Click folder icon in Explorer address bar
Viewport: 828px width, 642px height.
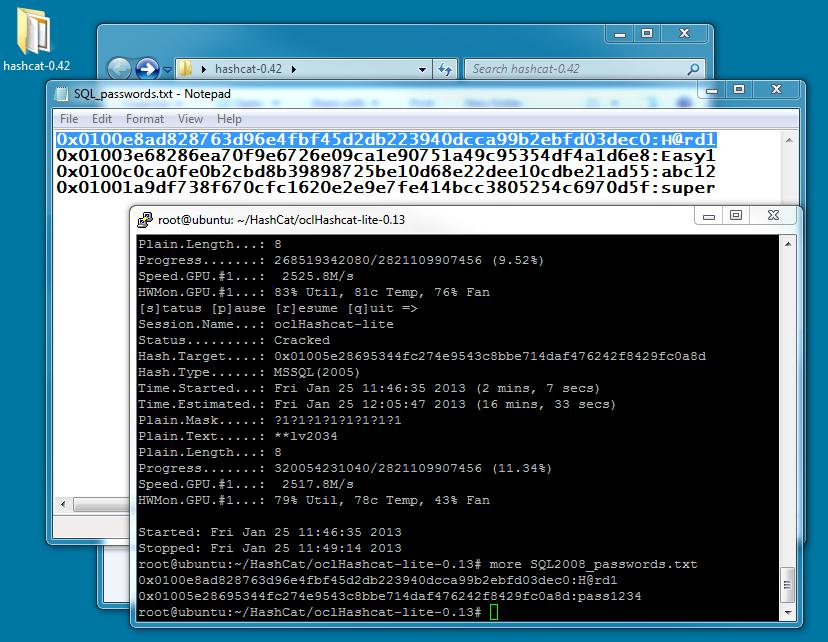click(185, 69)
